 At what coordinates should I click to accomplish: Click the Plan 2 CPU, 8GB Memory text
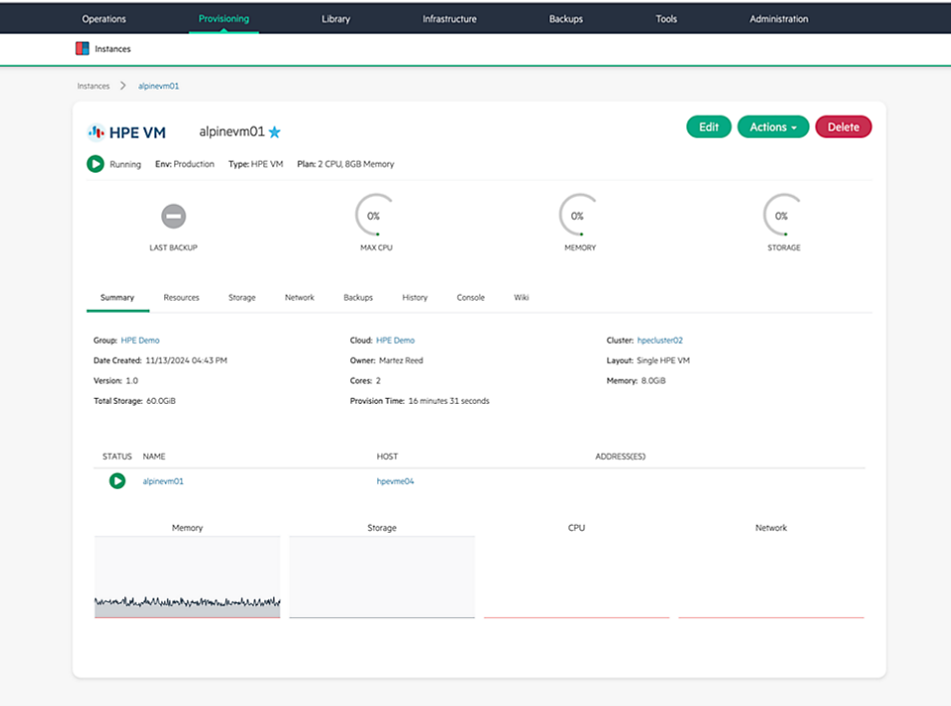click(x=346, y=164)
